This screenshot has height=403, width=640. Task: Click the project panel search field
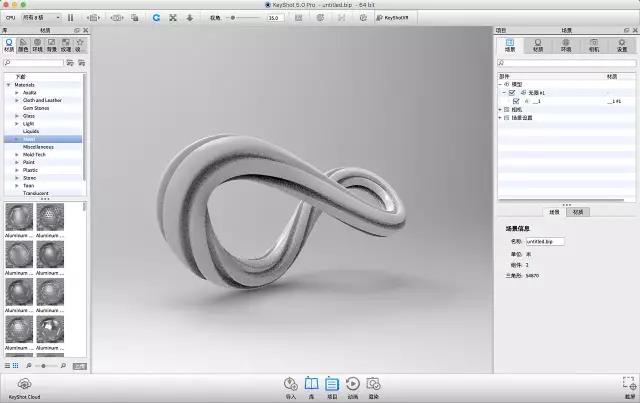click(567, 62)
